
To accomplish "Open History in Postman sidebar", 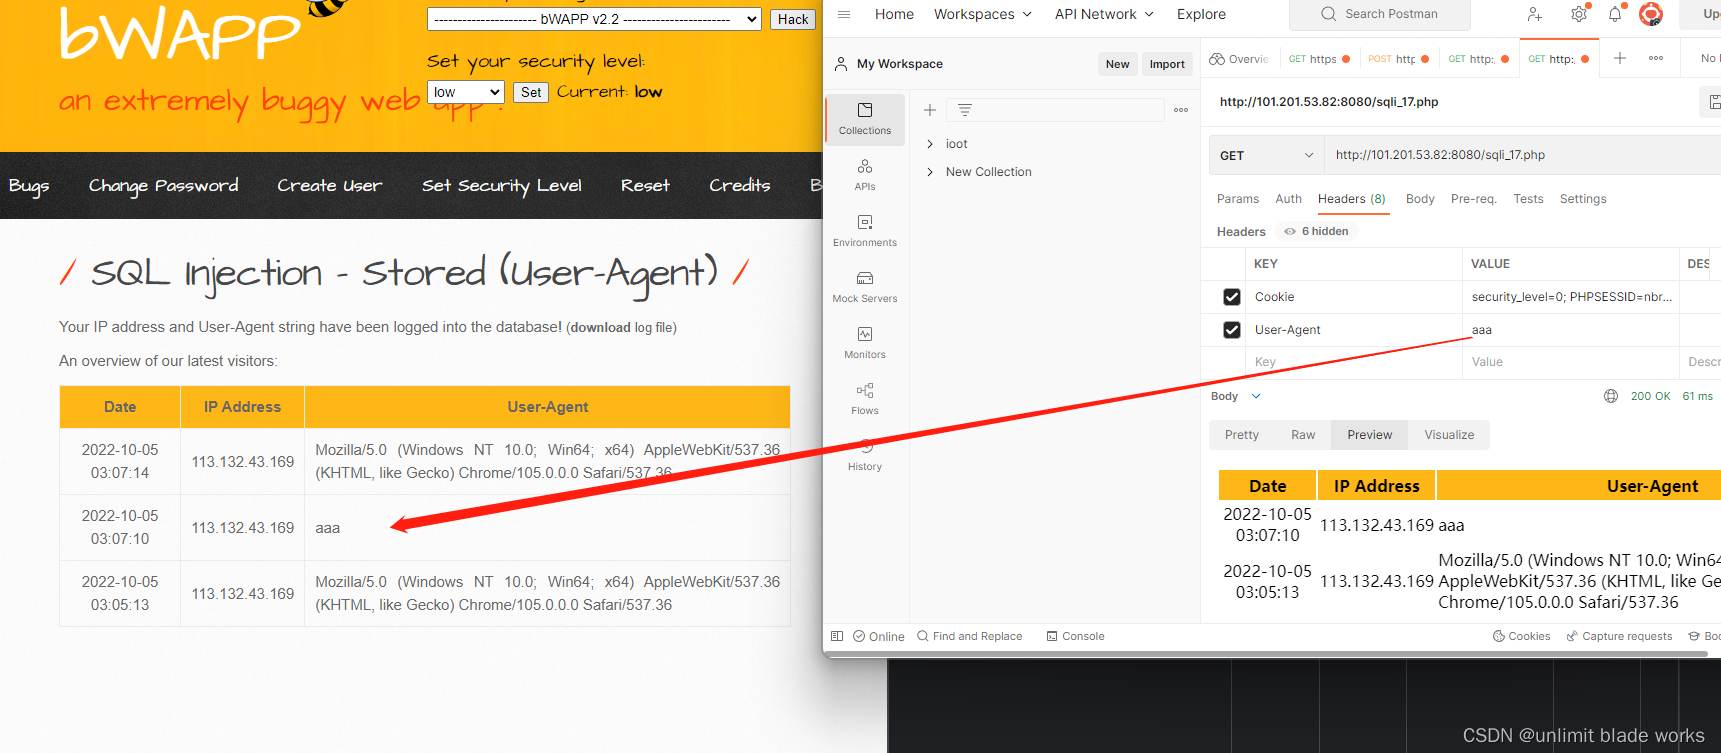I will pyautogui.click(x=865, y=455).
